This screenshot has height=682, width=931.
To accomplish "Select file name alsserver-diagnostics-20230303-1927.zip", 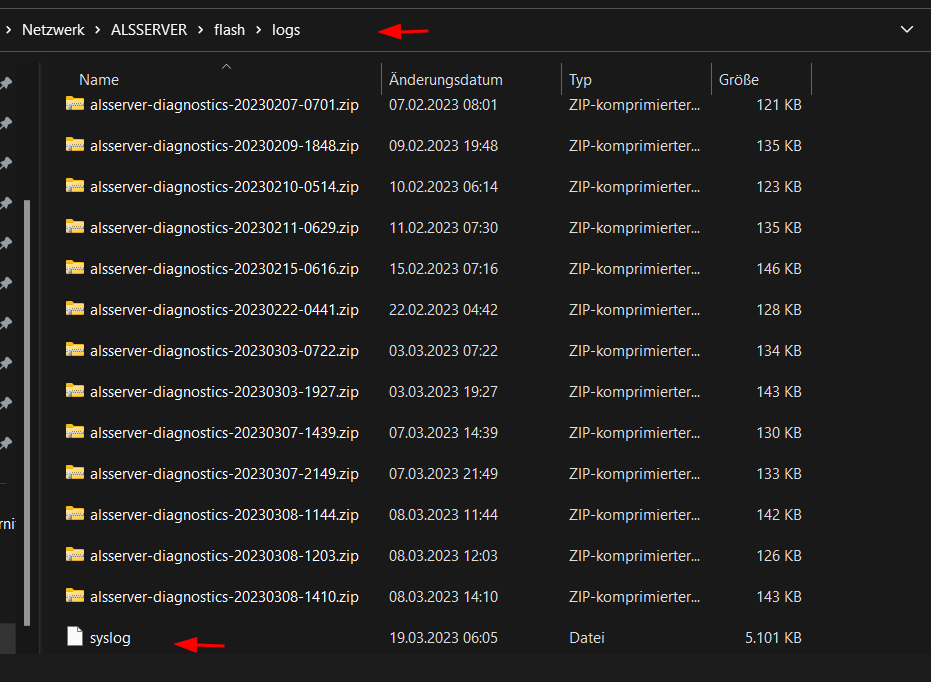I will [224, 392].
